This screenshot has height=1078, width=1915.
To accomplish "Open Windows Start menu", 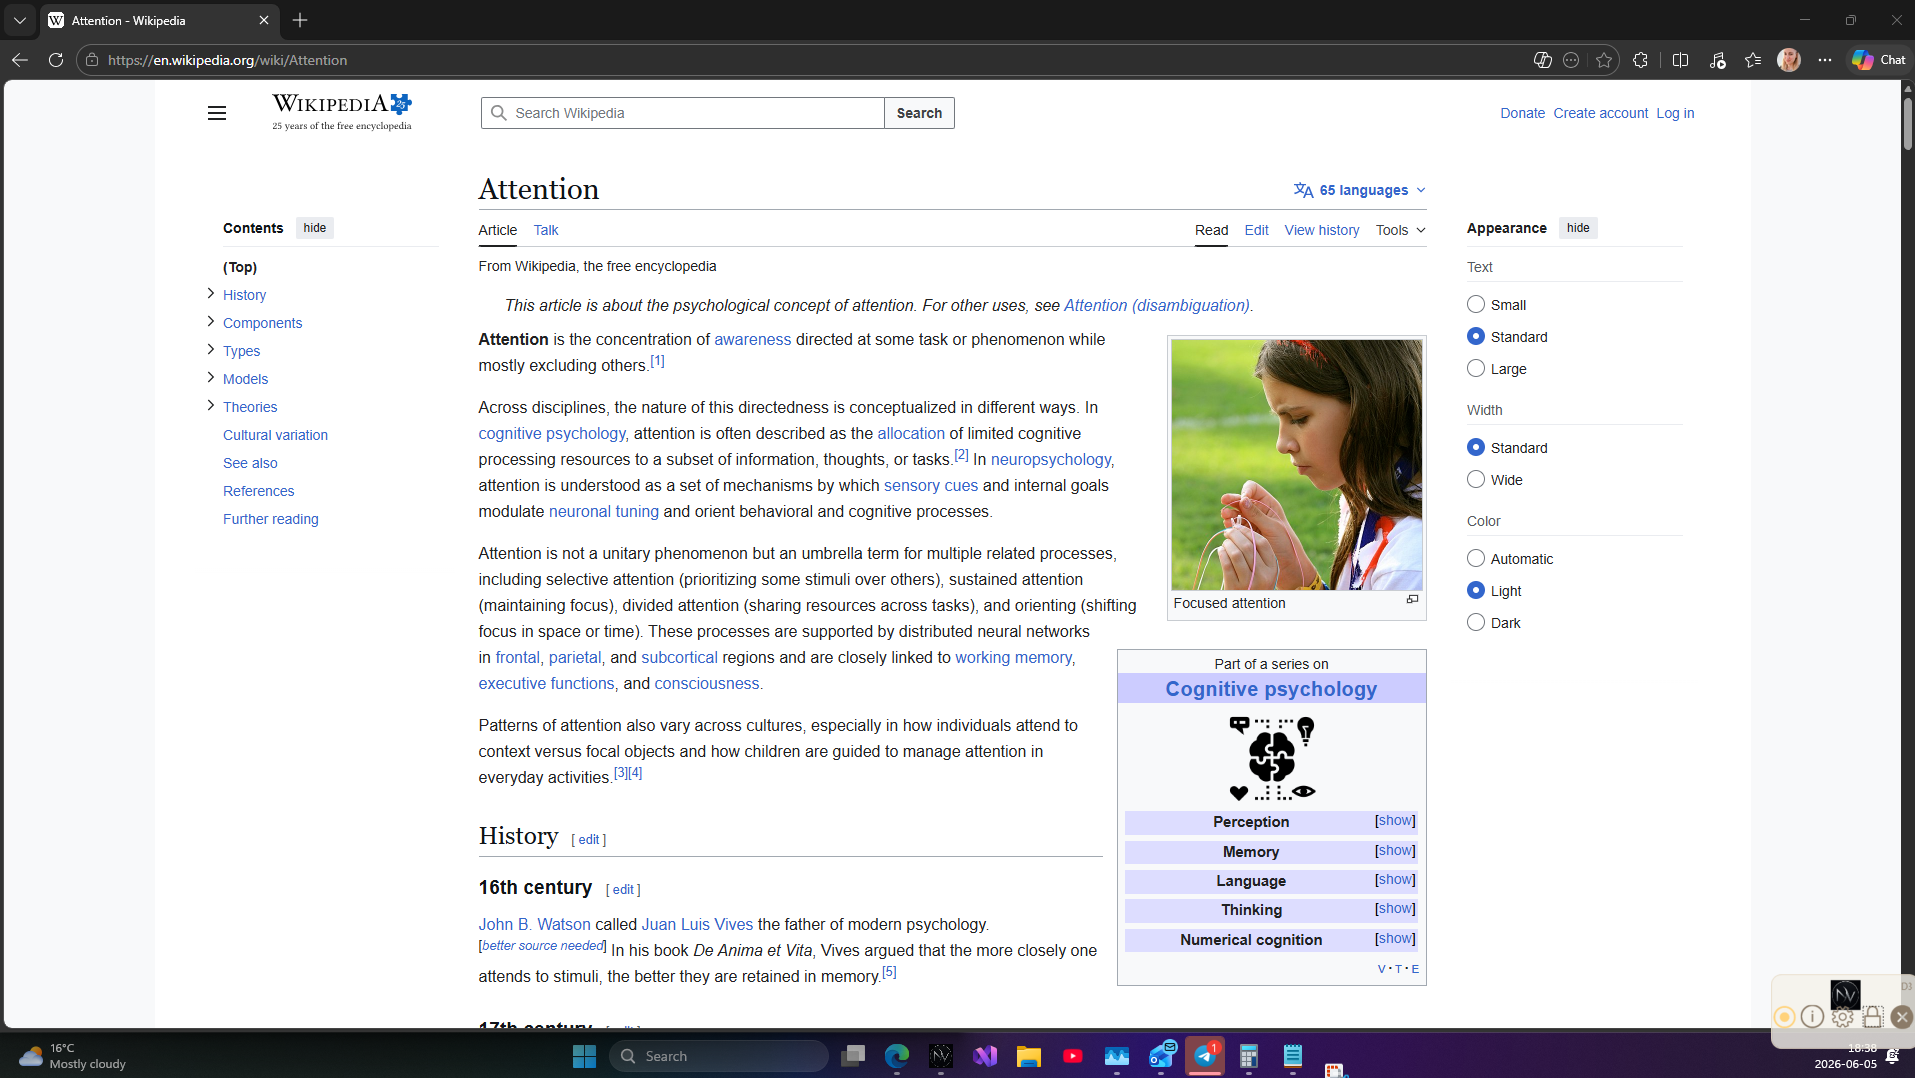I will [584, 1056].
